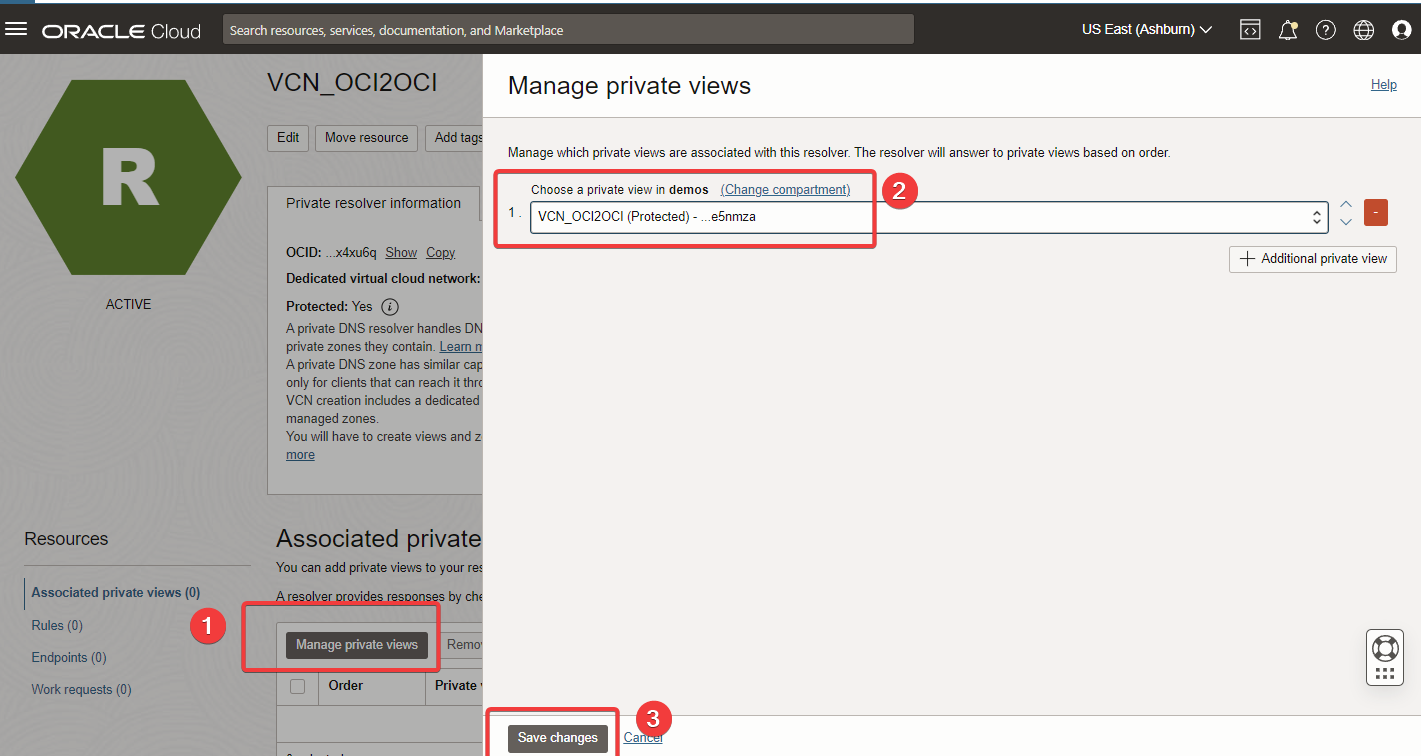Click the search resources input field
The height and width of the screenshot is (756, 1421).
[568, 30]
